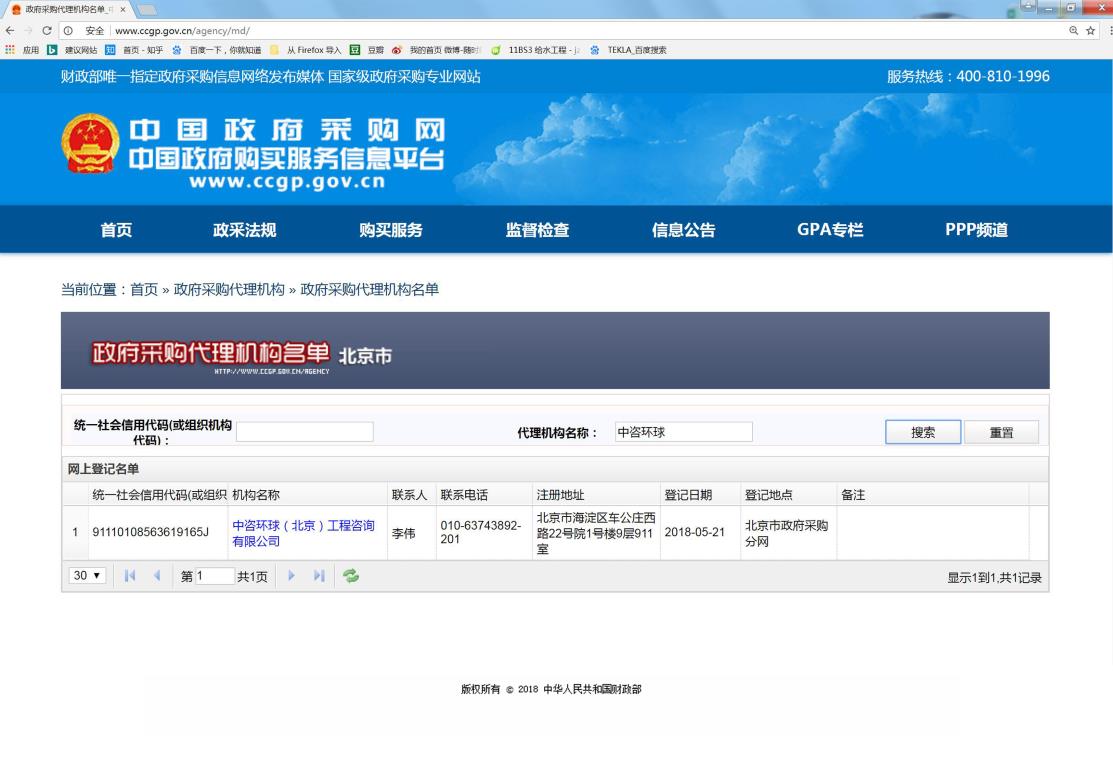Bookmark this page with the star icon
1113x768 pixels.
pos(1092,30)
